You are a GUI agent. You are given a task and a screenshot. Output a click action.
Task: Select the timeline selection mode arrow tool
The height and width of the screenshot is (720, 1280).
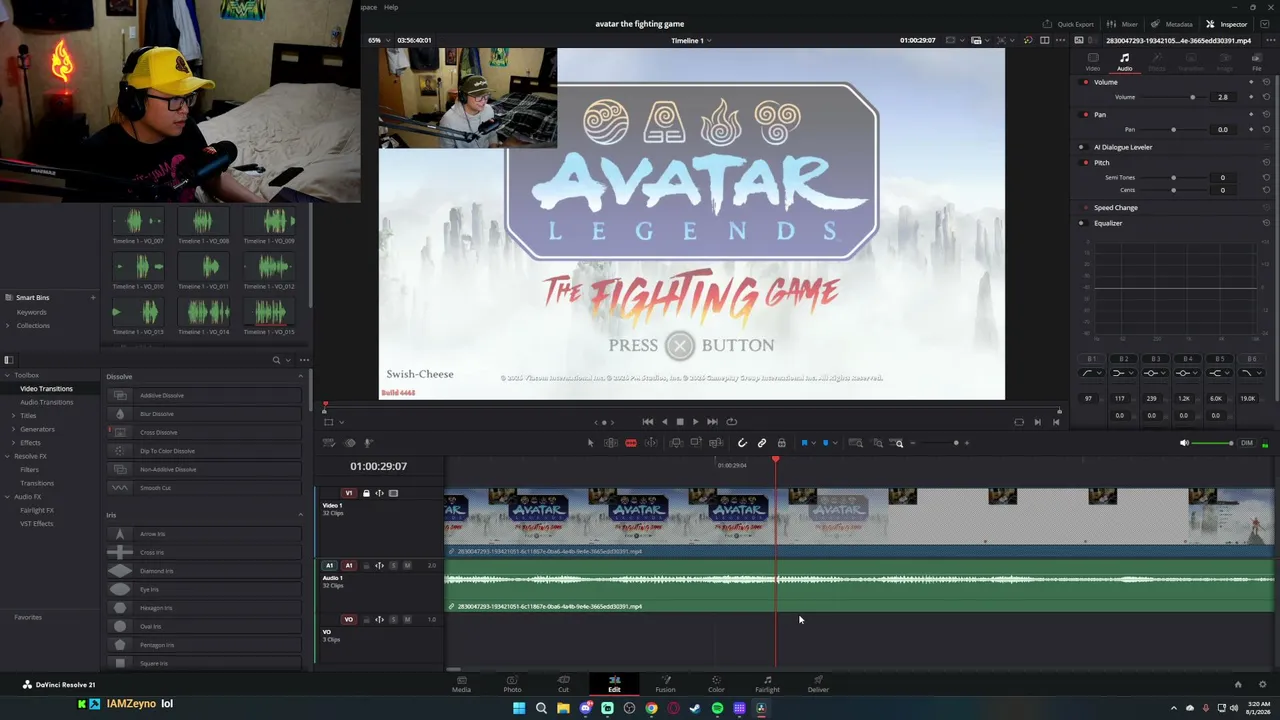coord(590,443)
